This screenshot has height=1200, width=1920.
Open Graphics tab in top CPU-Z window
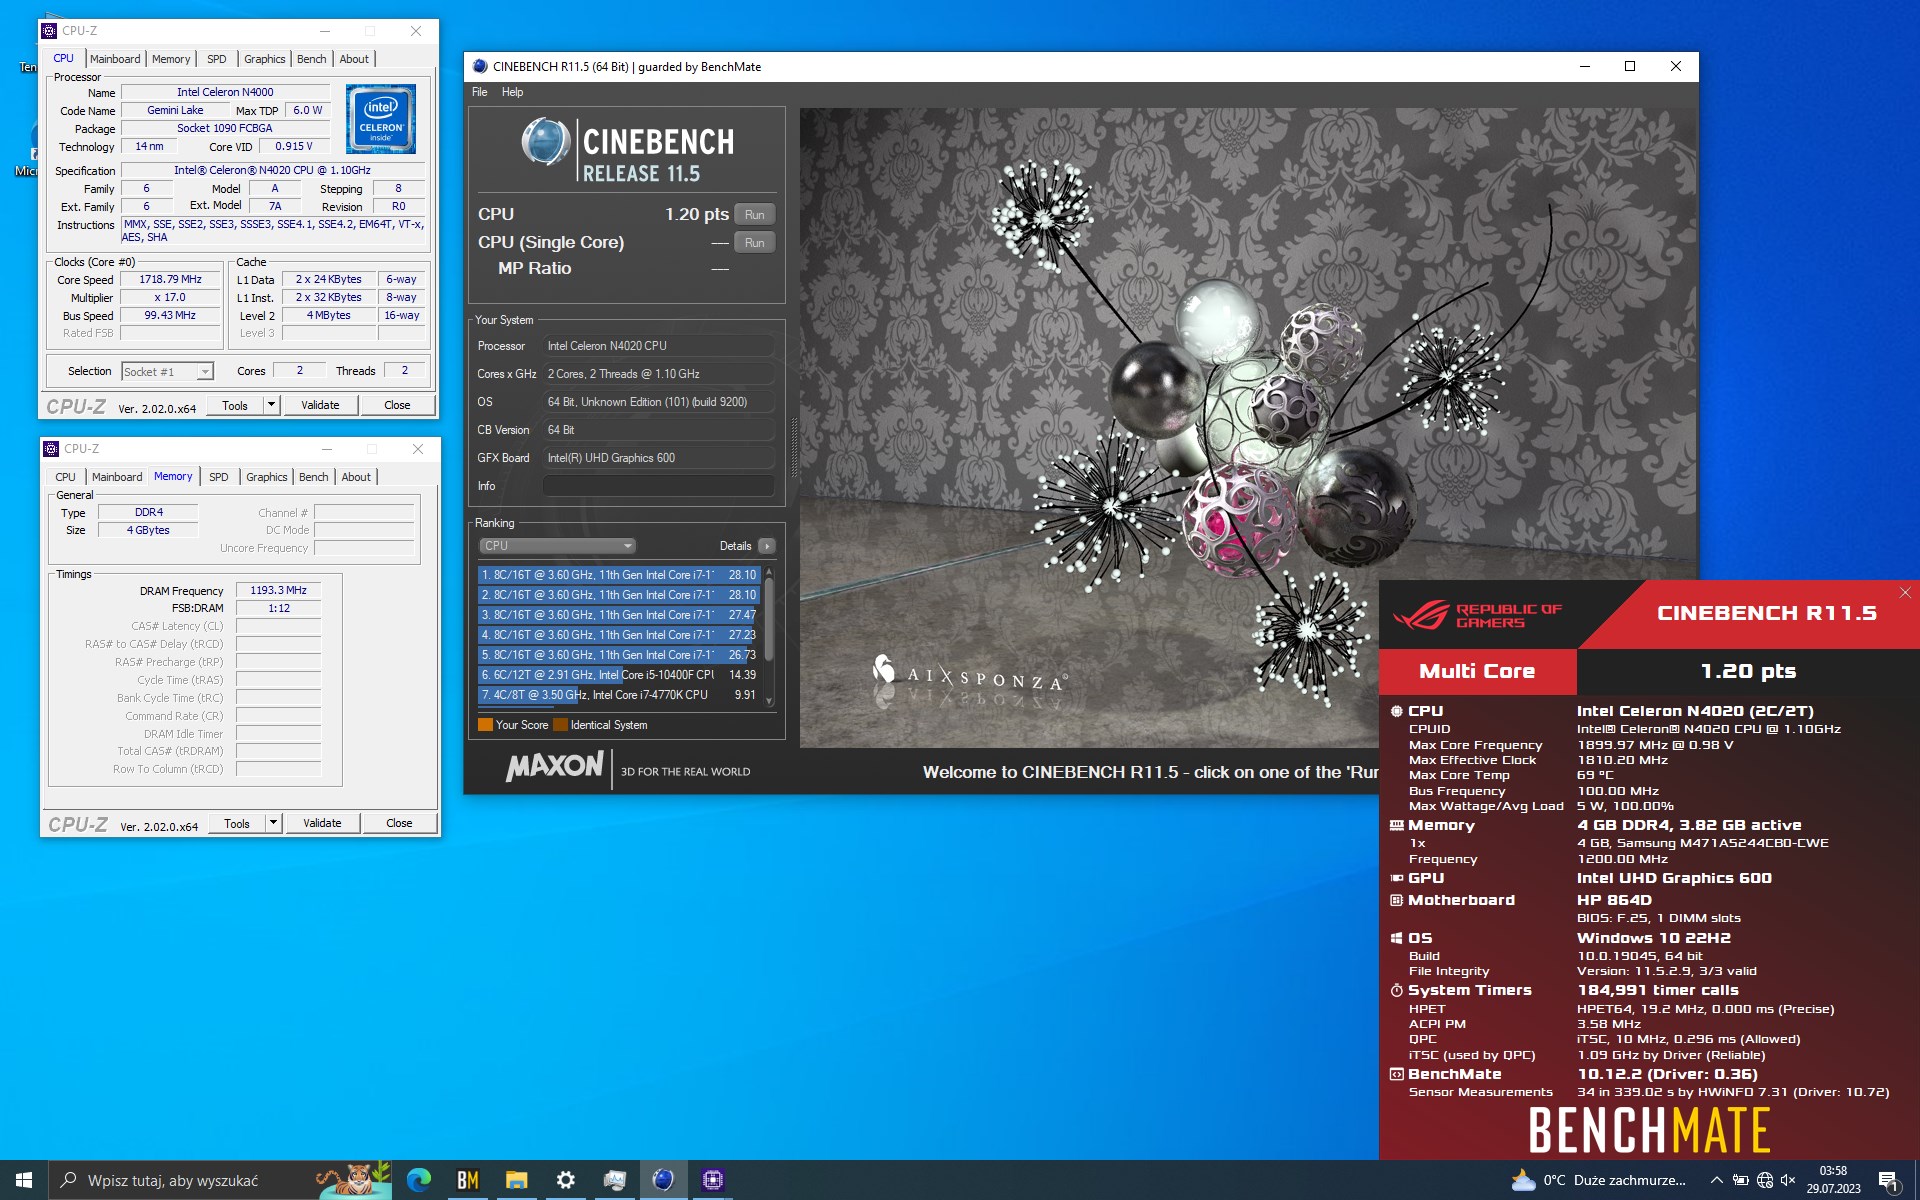point(264,59)
